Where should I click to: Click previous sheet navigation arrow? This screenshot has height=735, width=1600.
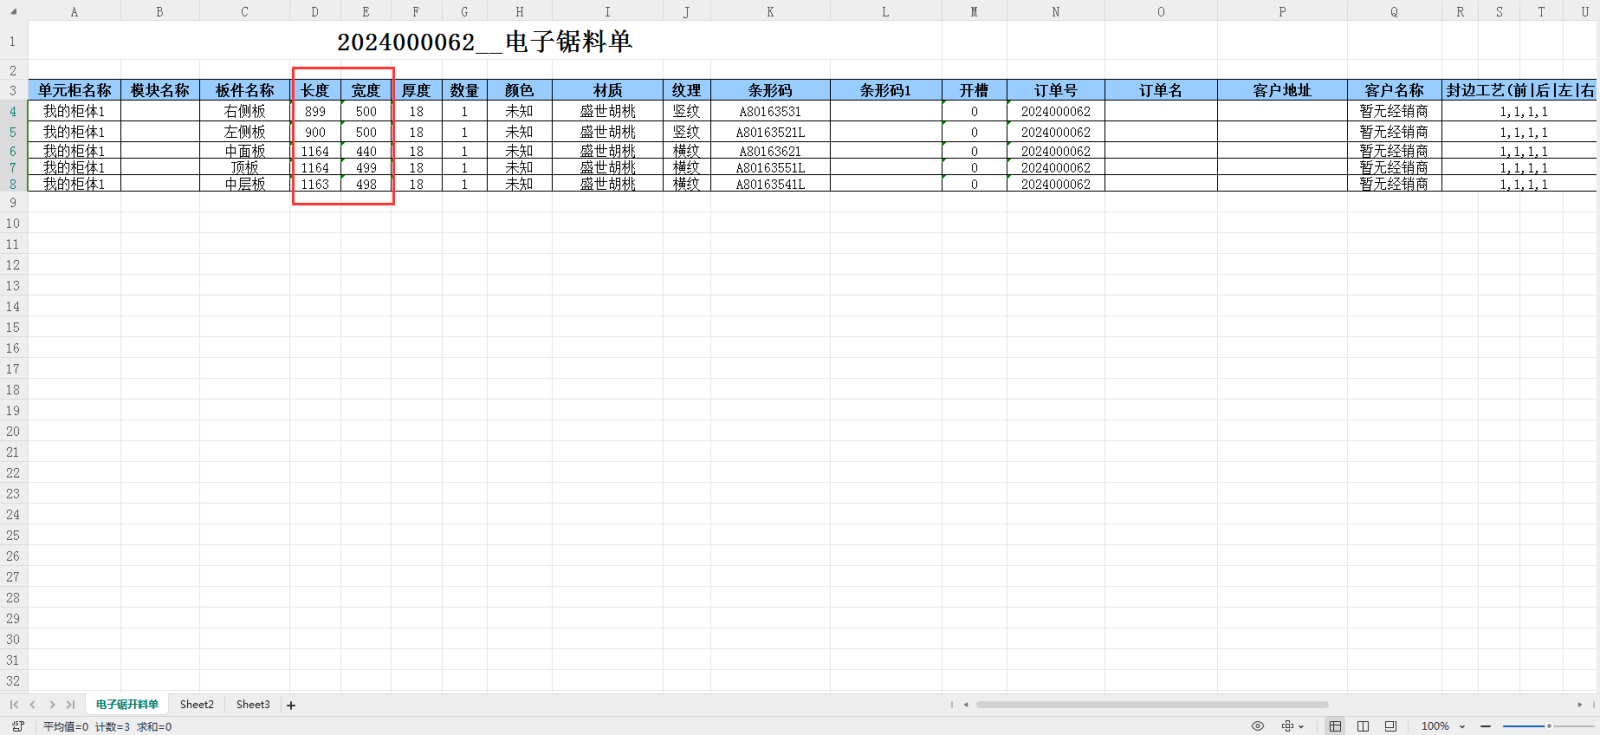pyautogui.click(x=33, y=705)
